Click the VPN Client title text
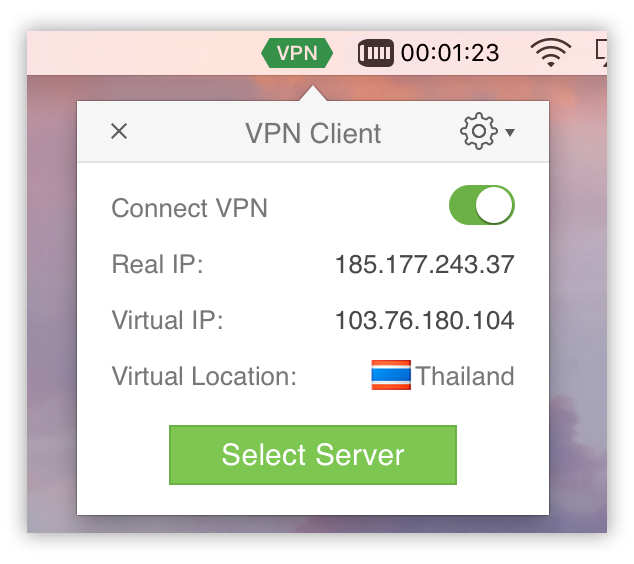 click(313, 133)
